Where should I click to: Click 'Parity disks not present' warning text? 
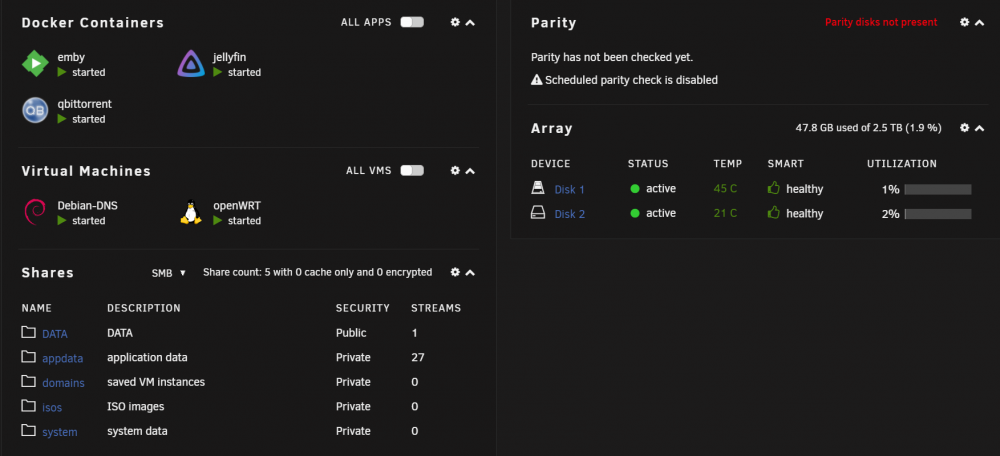tap(881, 22)
